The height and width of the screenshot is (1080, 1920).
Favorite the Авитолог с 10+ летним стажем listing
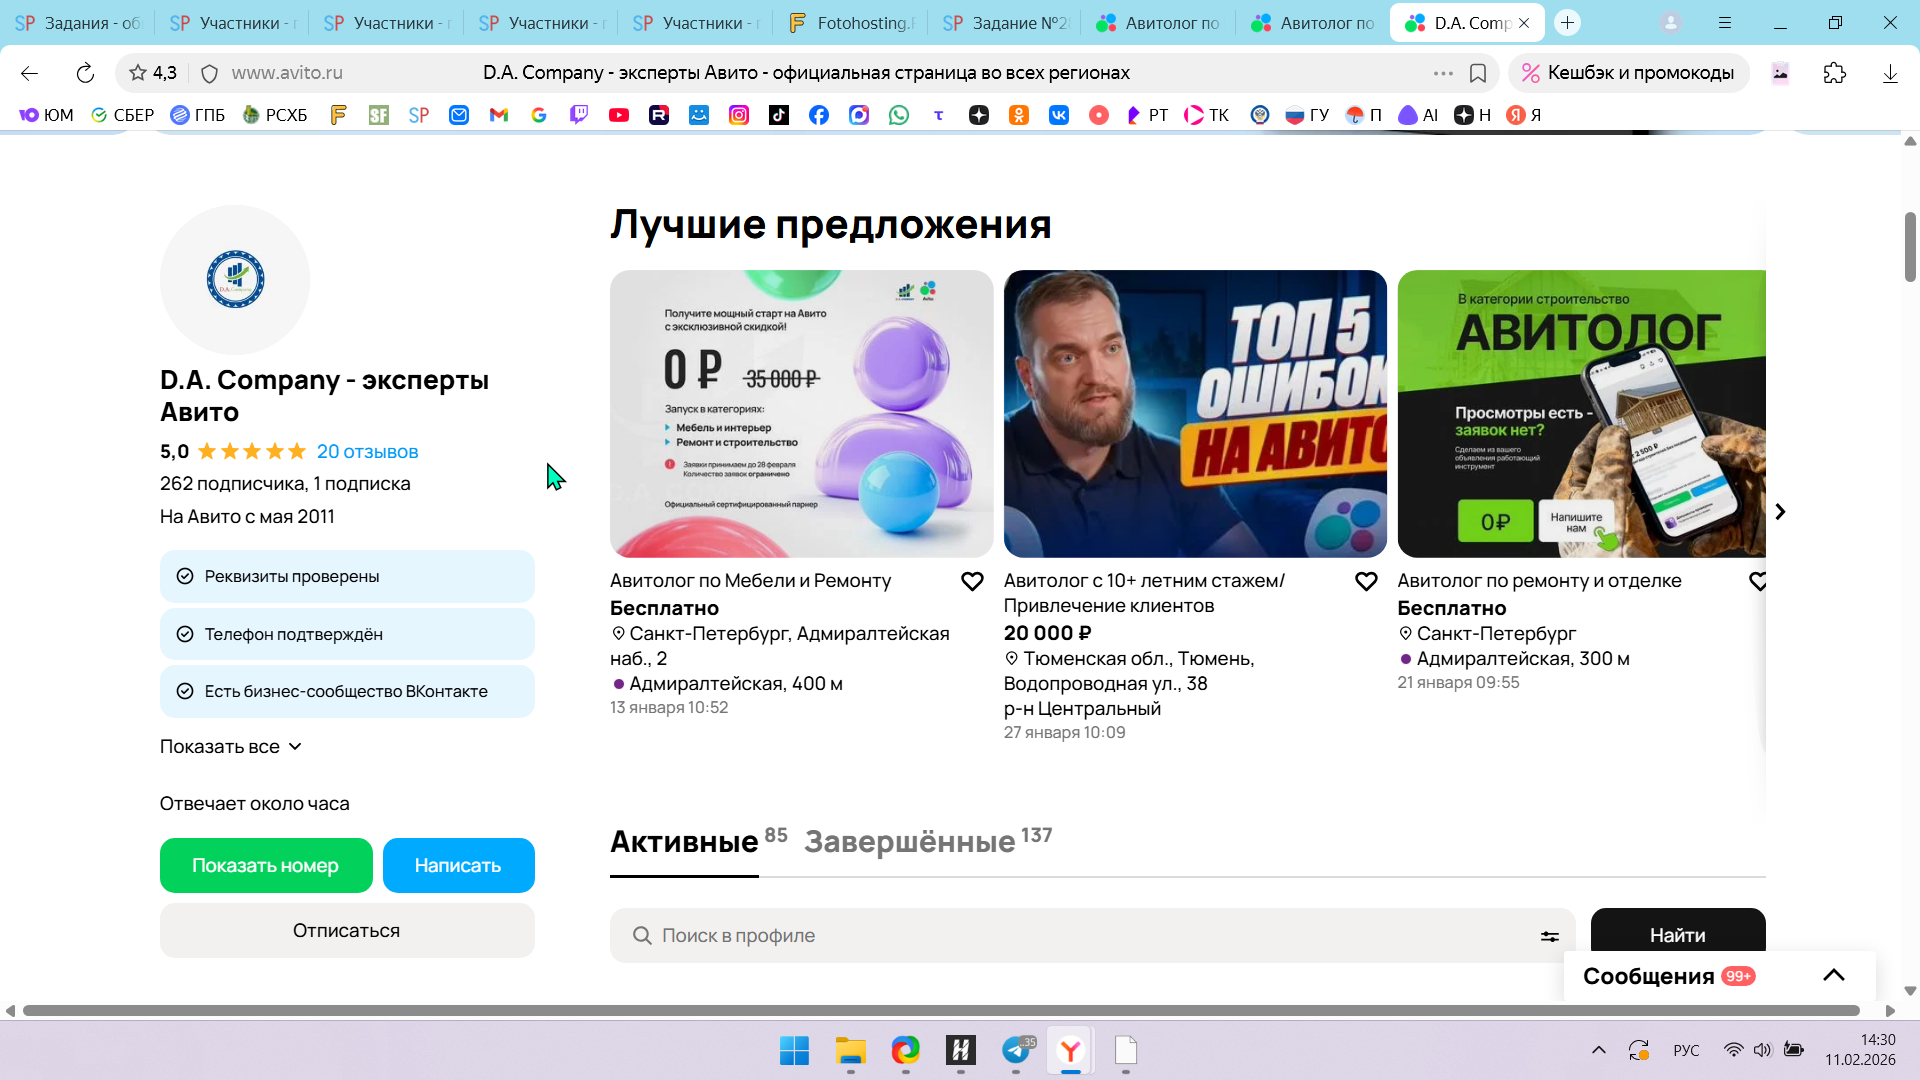point(1366,581)
